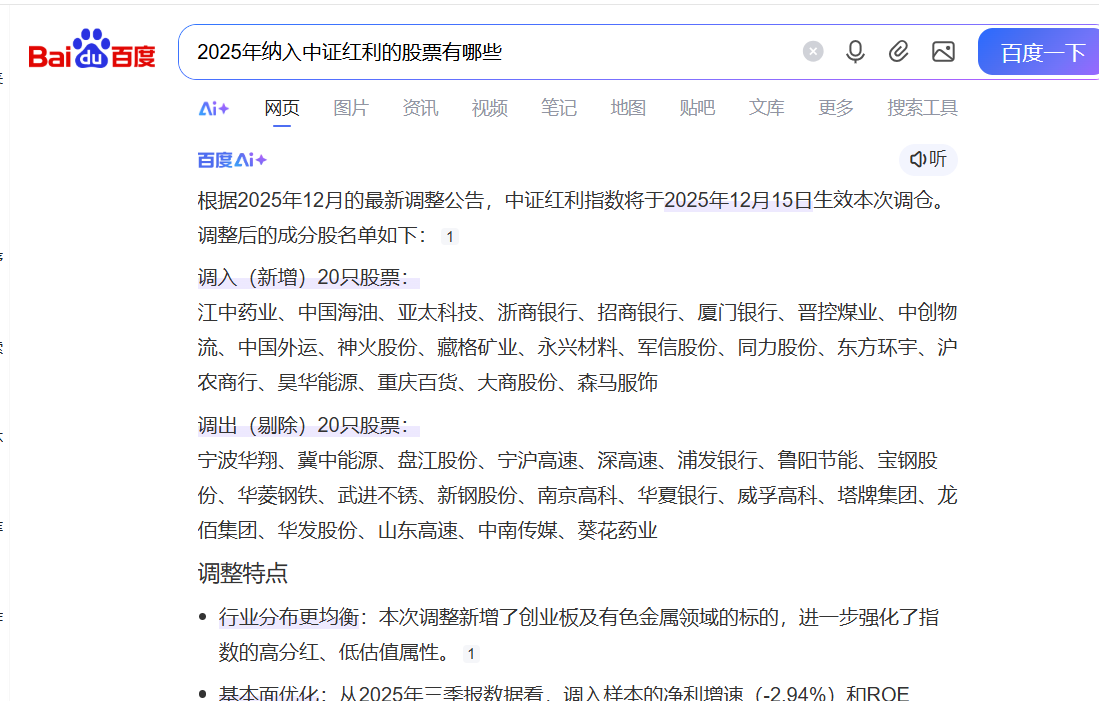The image size is (1099, 701).
Task: Click the 百度AI+ label
Action: tap(232, 160)
